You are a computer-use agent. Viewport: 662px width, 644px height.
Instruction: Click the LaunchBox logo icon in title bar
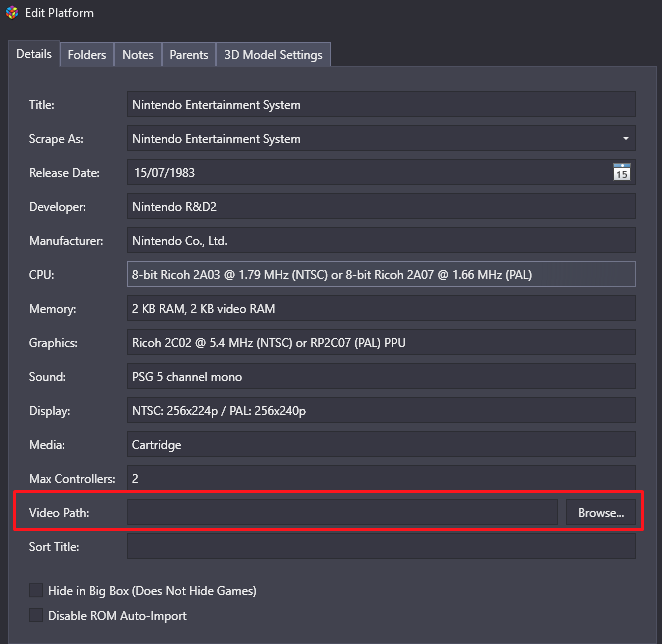(x=12, y=13)
